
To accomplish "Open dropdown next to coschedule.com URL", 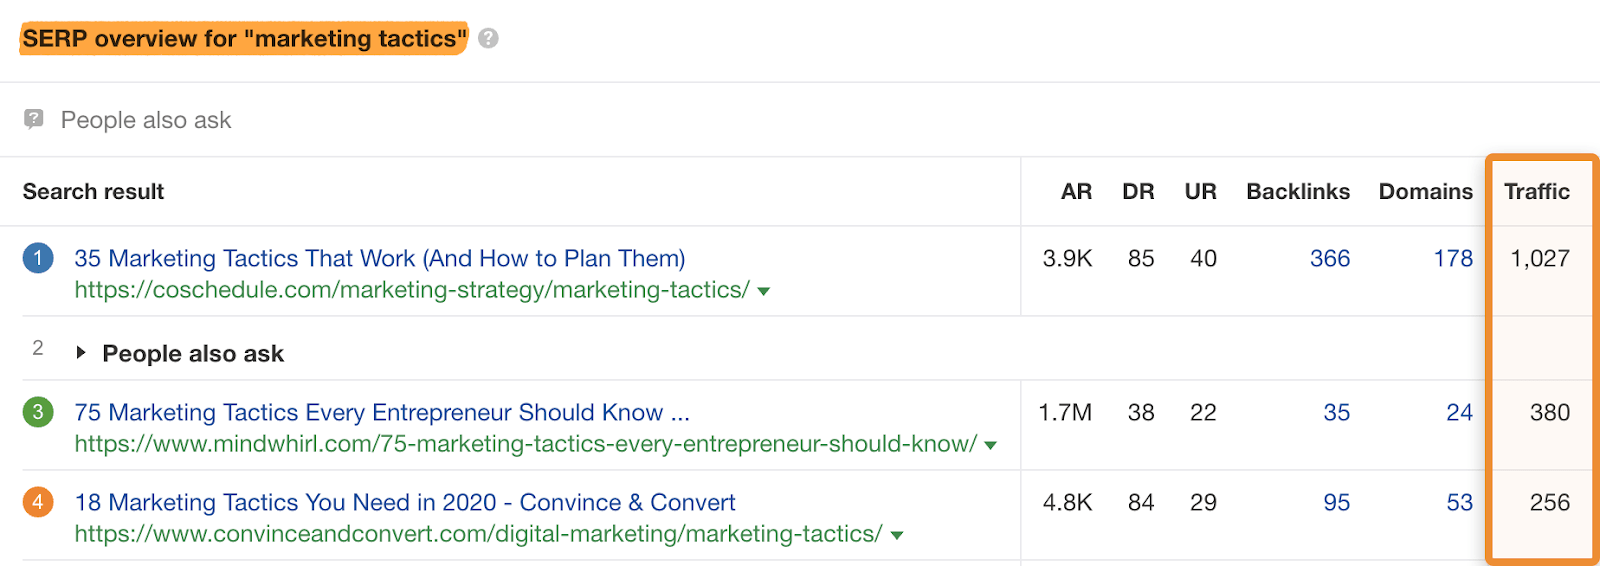I will [764, 292].
